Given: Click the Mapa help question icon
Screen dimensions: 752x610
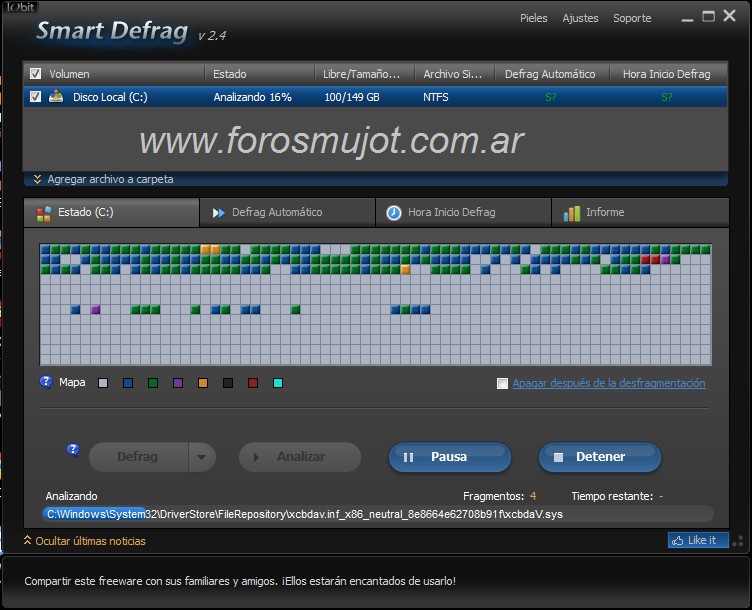Looking at the screenshot, I should point(46,382).
